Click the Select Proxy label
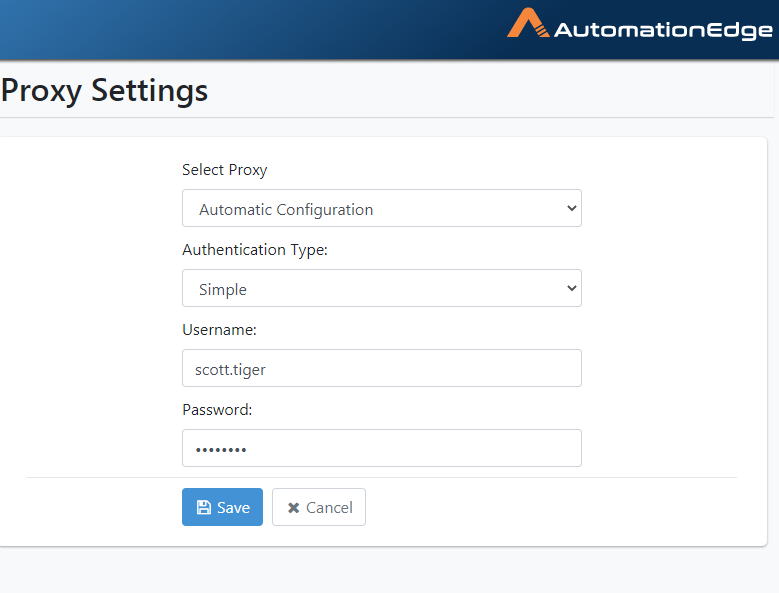 point(225,170)
